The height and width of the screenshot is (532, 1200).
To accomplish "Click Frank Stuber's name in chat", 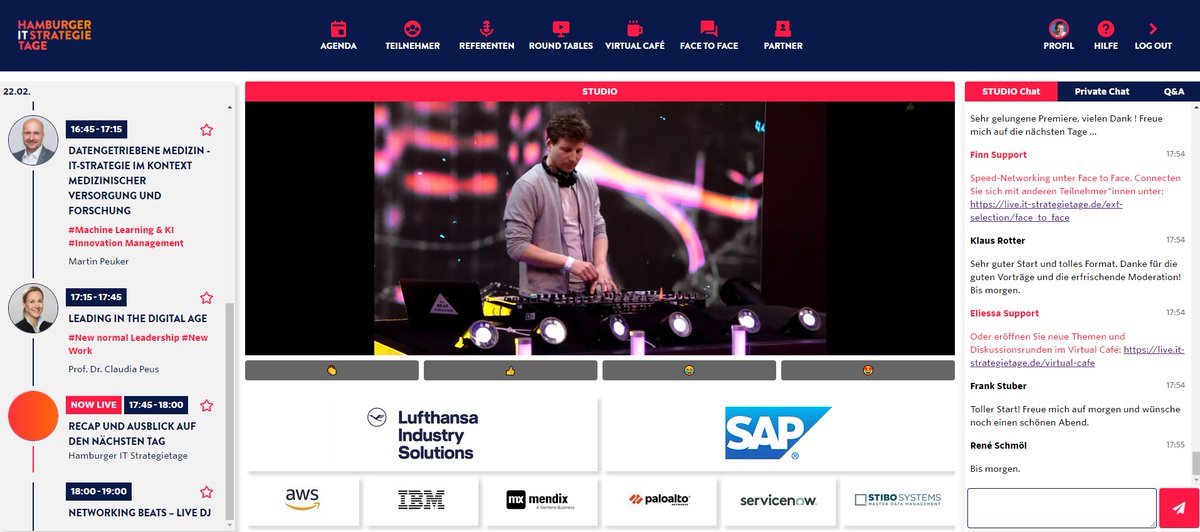I will tap(997, 385).
